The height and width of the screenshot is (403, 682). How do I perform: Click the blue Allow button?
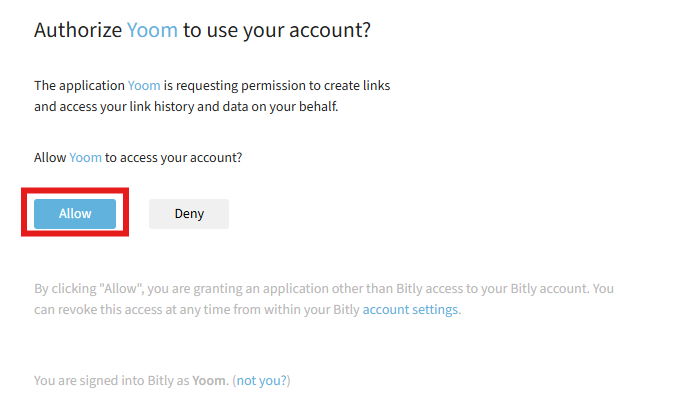75,213
